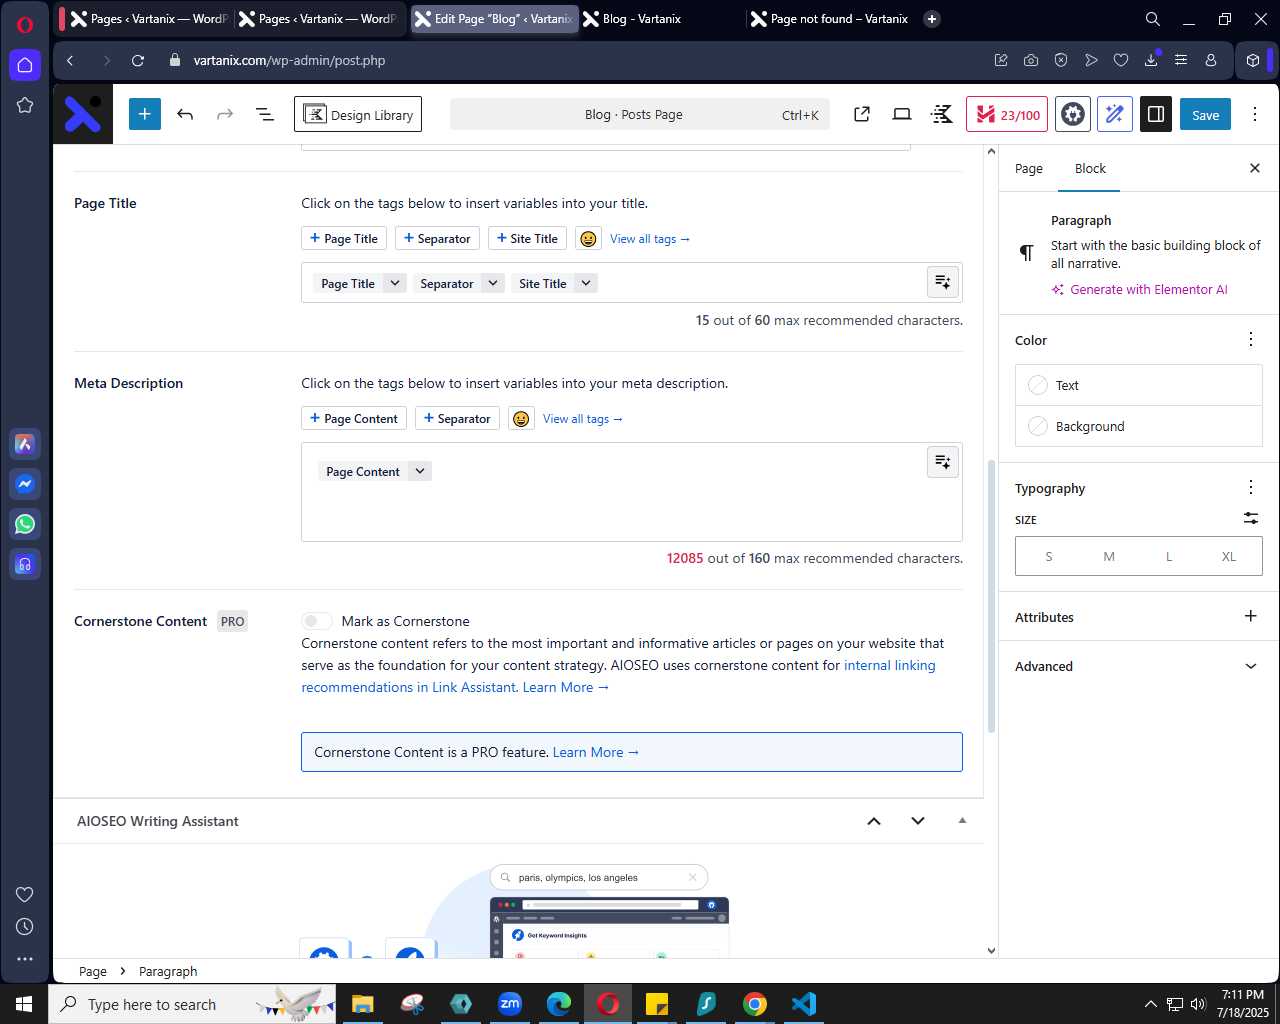Open the device preview options
The image size is (1280, 1024).
(902, 114)
